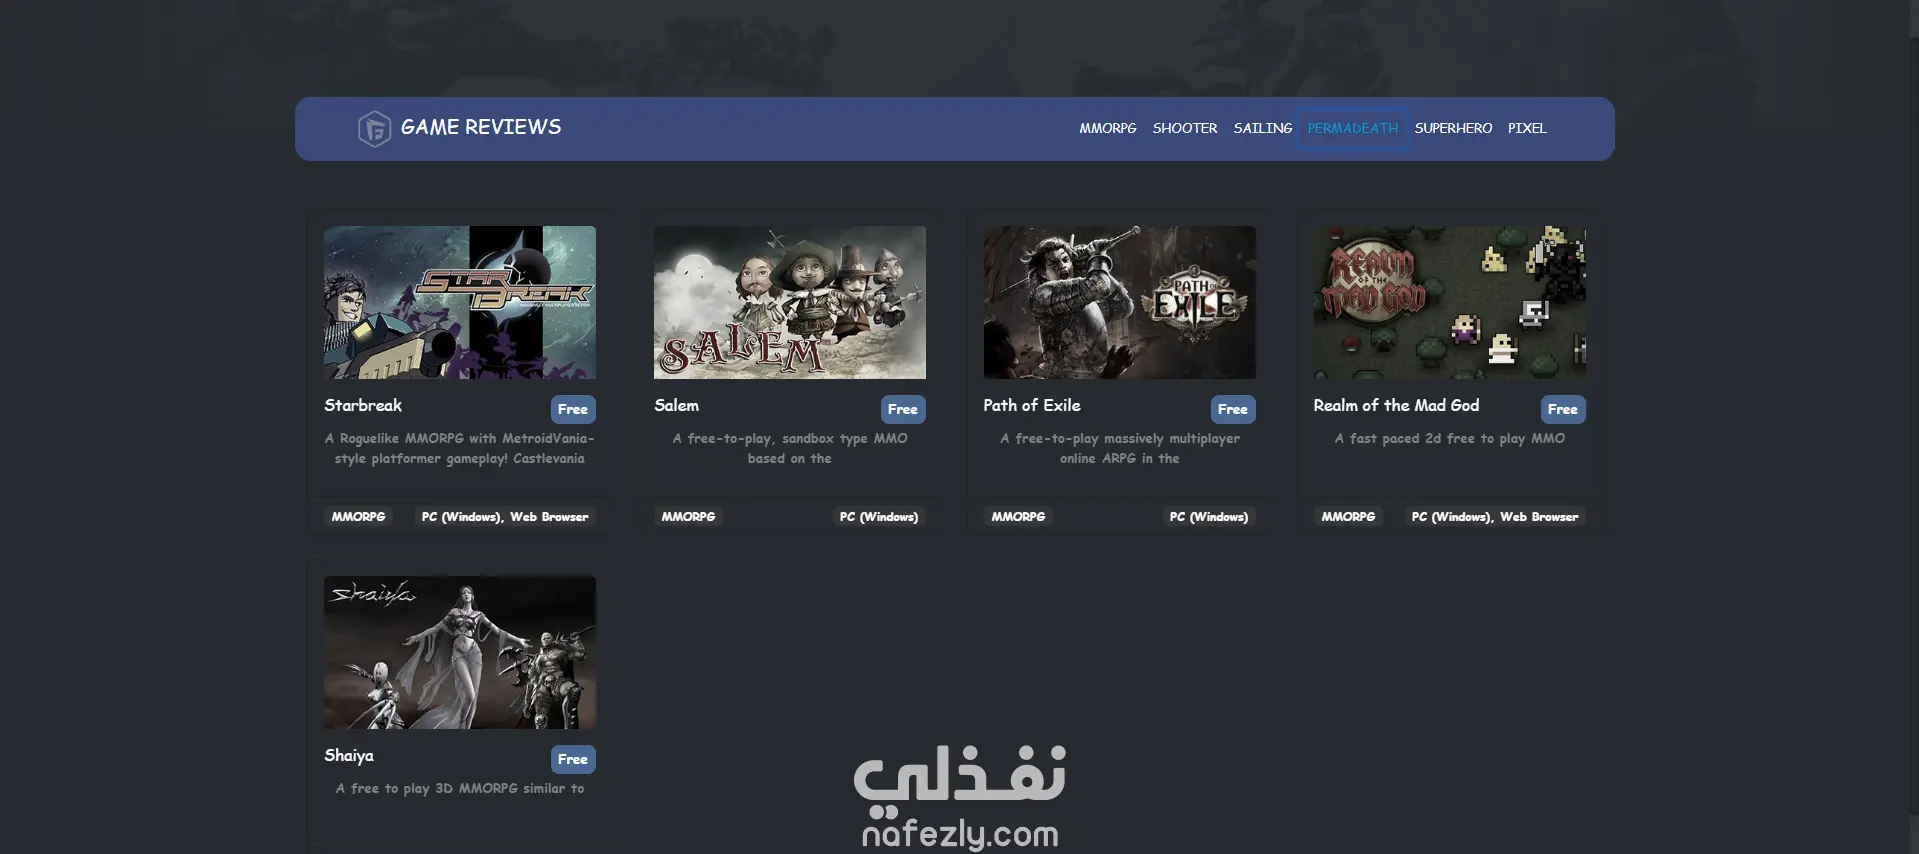
Task: Select the SHOOTER navigation item
Action: click(x=1185, y=128)
